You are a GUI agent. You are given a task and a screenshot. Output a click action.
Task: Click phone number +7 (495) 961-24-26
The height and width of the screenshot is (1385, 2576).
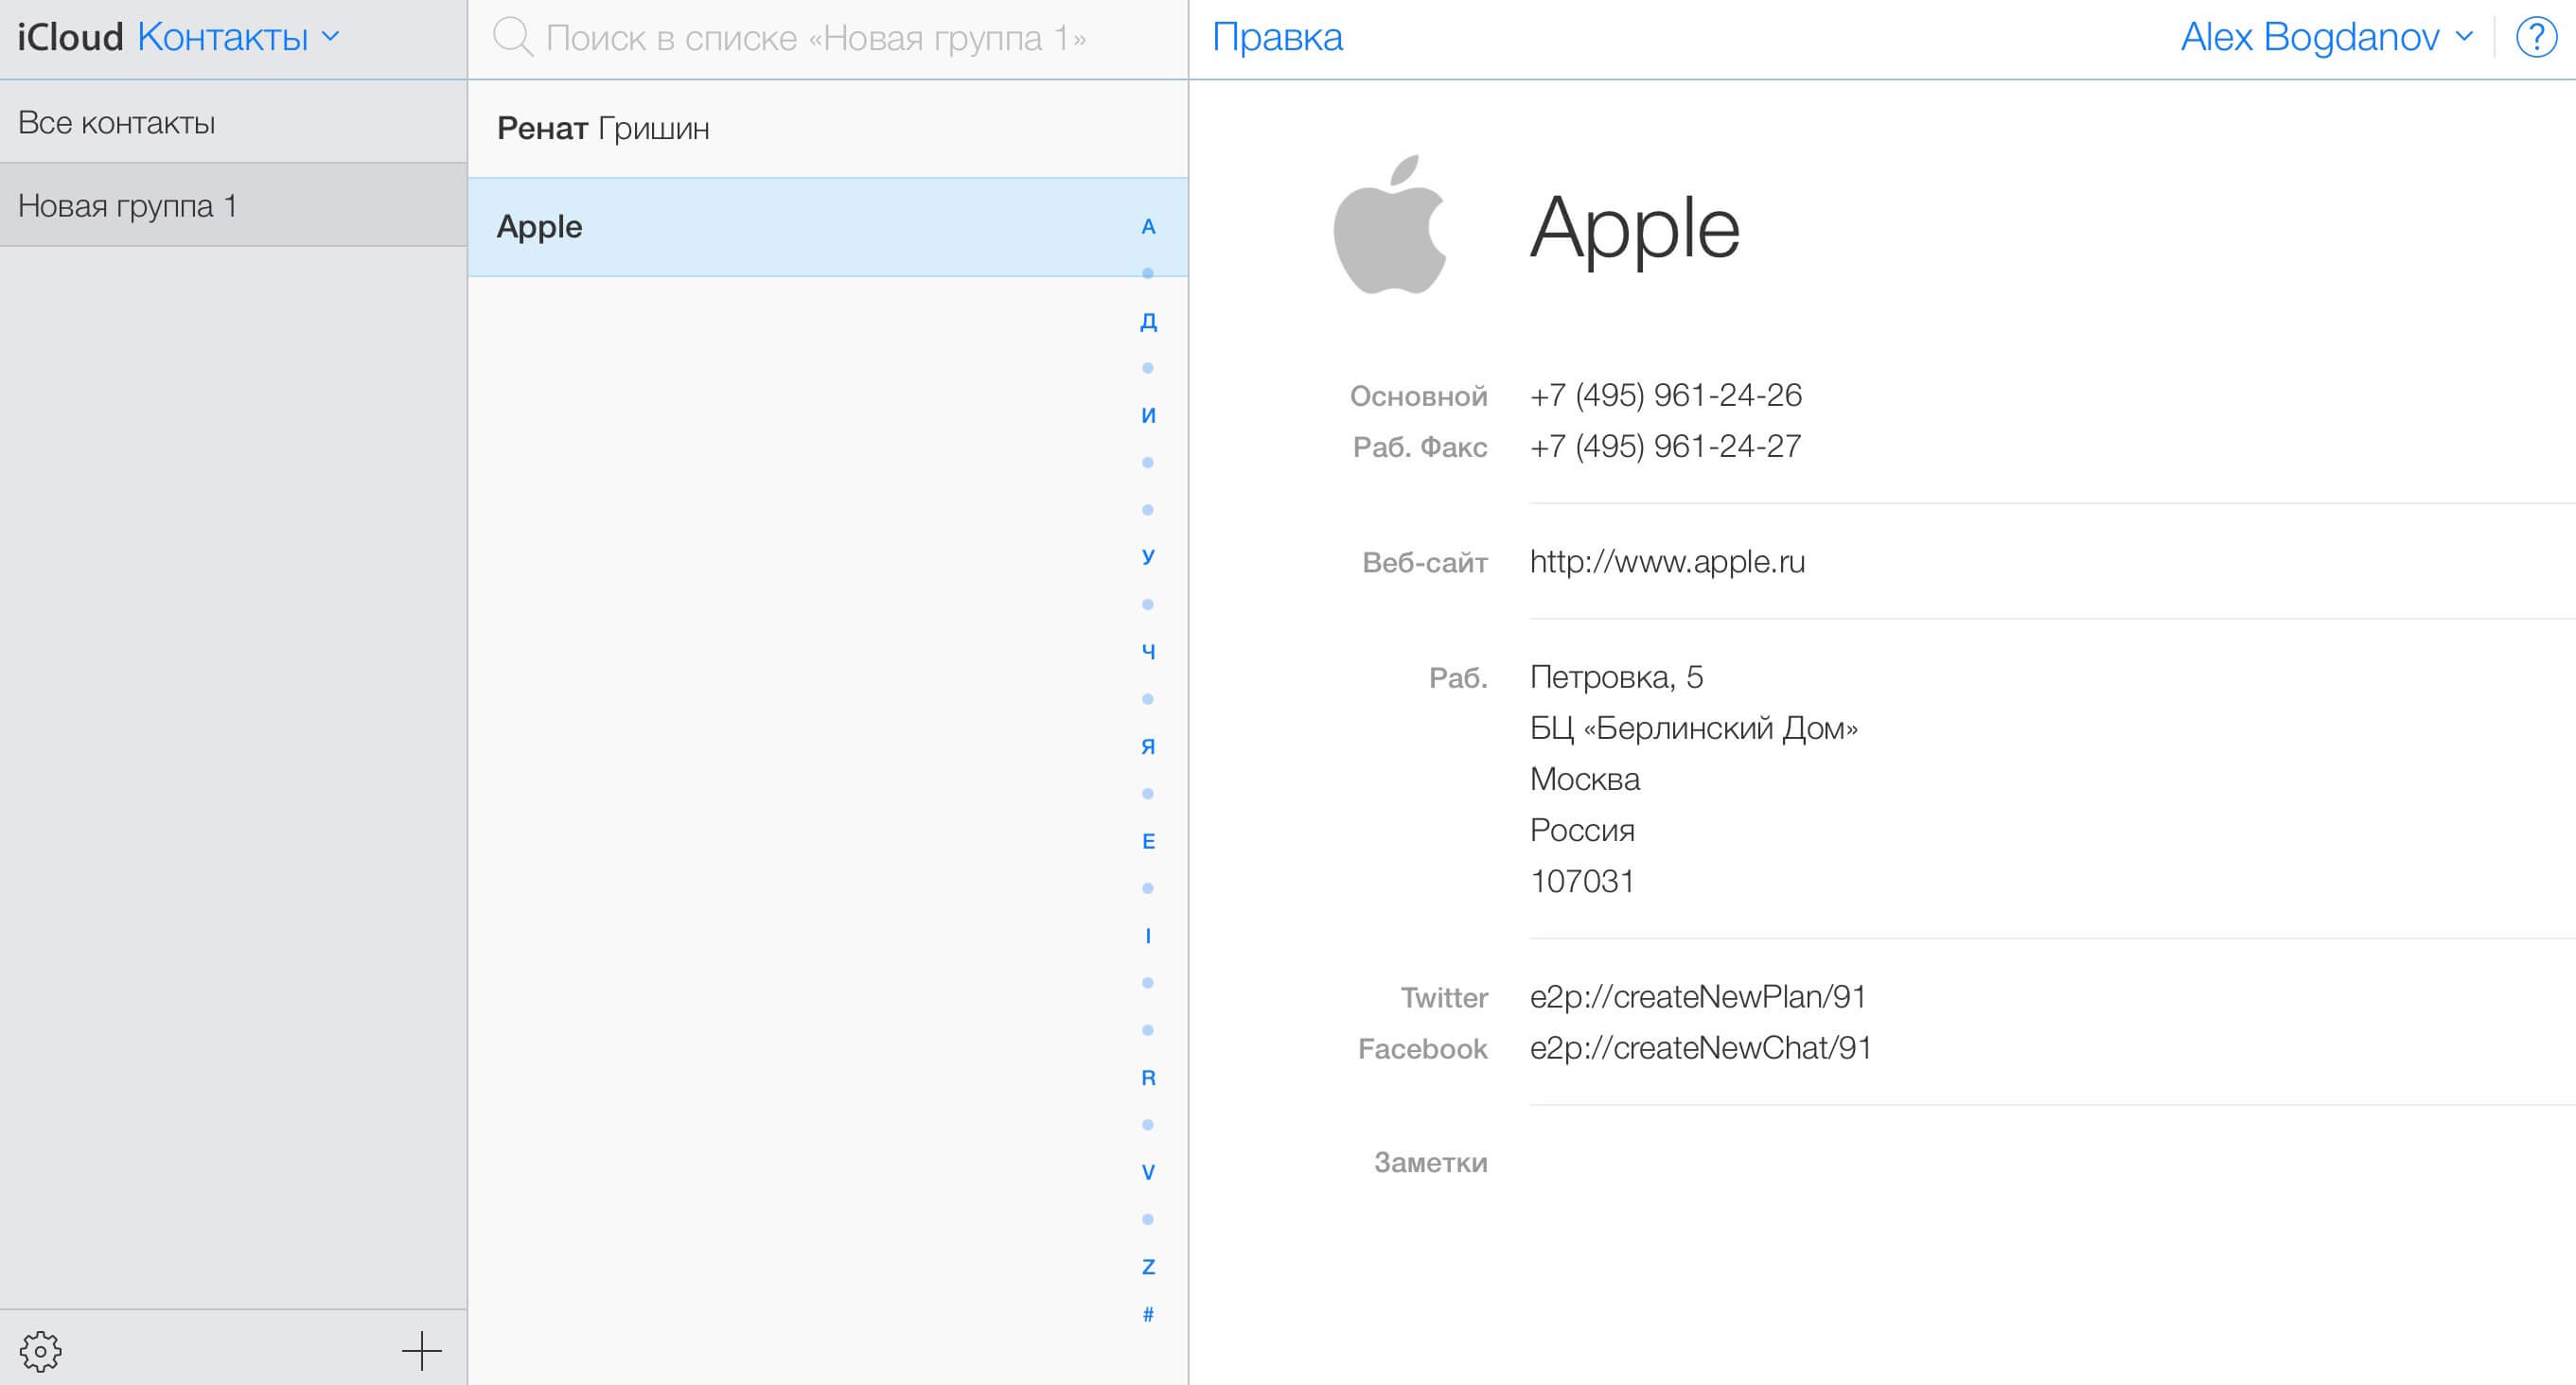pos(1665,395)
